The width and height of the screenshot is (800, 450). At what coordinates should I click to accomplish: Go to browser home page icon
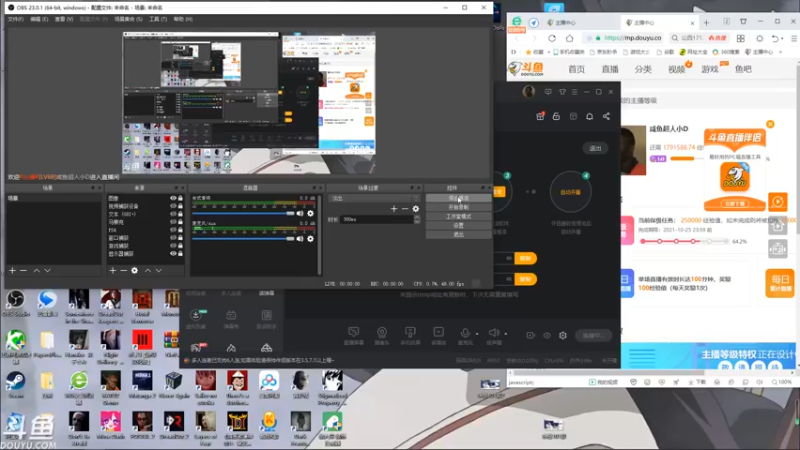coord(569,38)
